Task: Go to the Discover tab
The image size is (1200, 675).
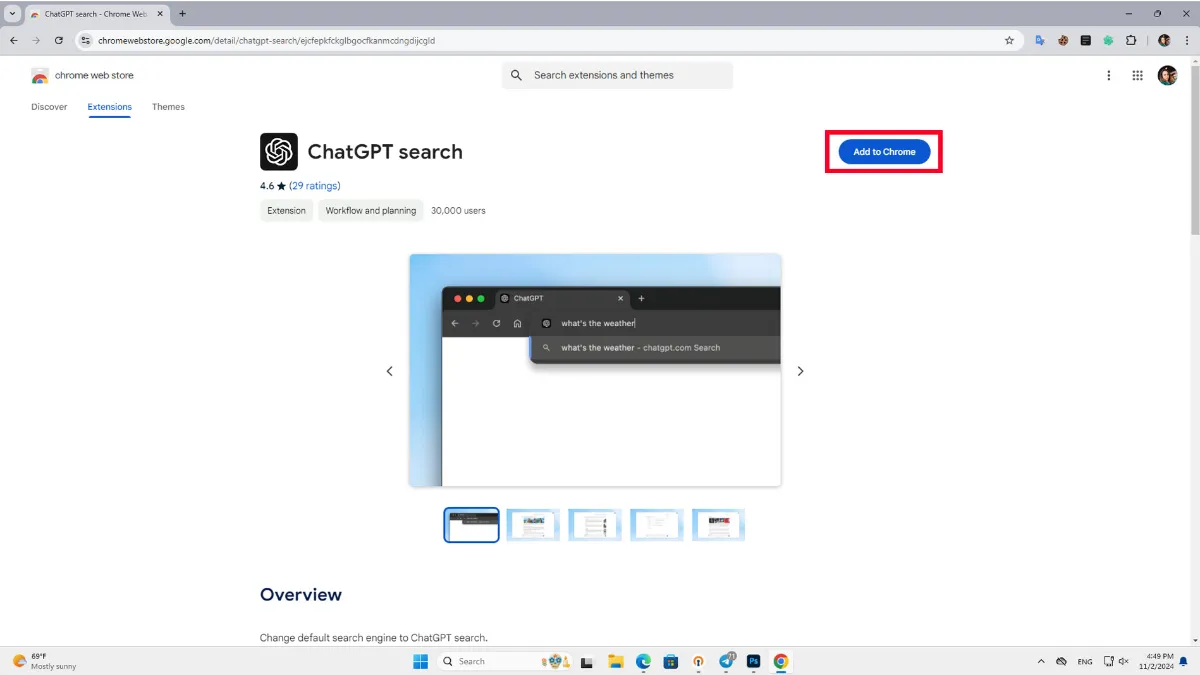Action: coord(49,107)
